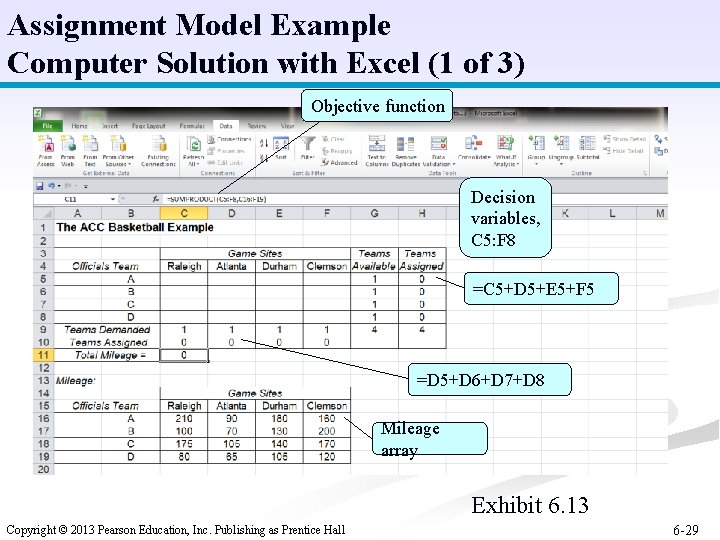Select column L header
Viewport: 720px width, 540px height.
(x=612, y=213)
